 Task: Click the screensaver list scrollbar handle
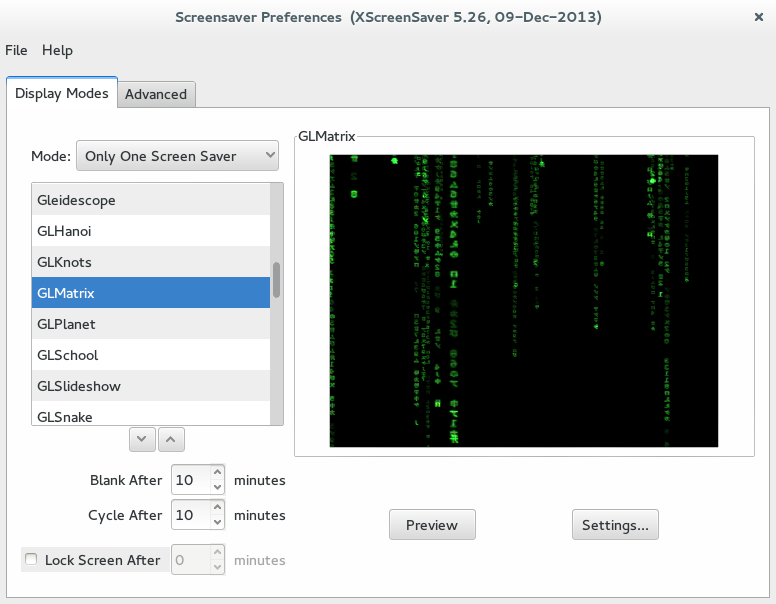[277, 280]
